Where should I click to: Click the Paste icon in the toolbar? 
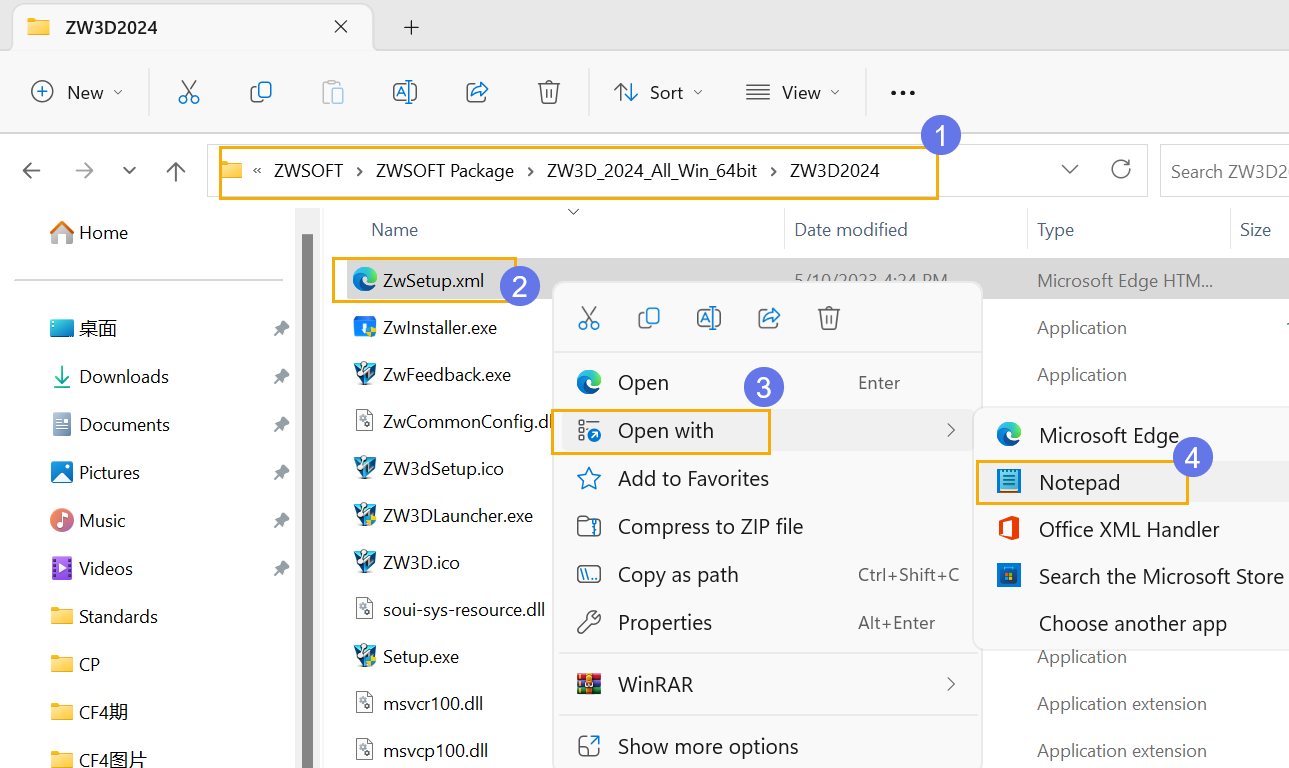[x=332, y=92]
